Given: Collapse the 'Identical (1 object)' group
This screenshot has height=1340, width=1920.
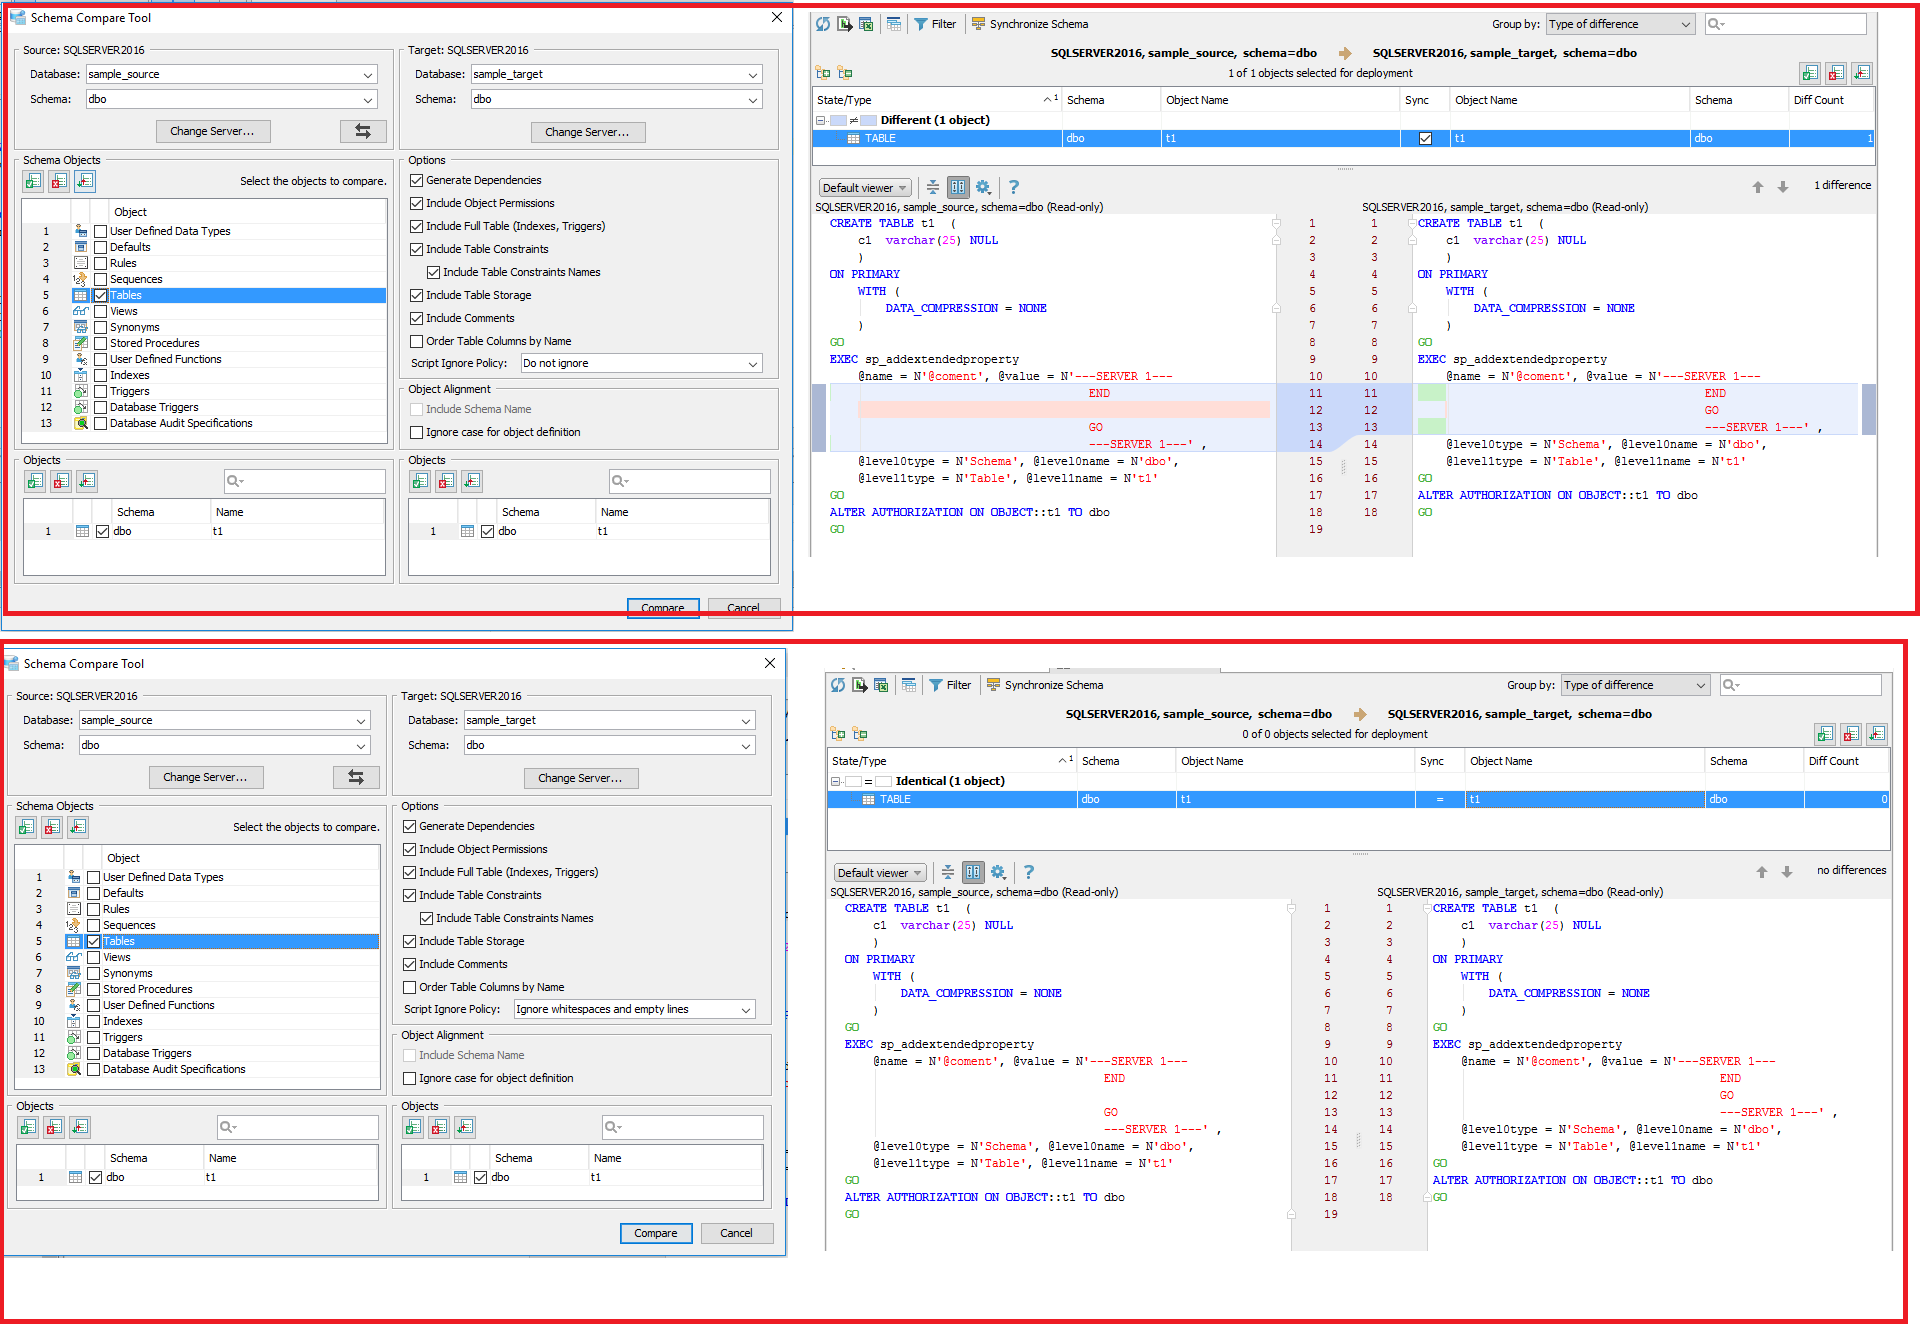Looking at the screenshot, I should (836, 781).
